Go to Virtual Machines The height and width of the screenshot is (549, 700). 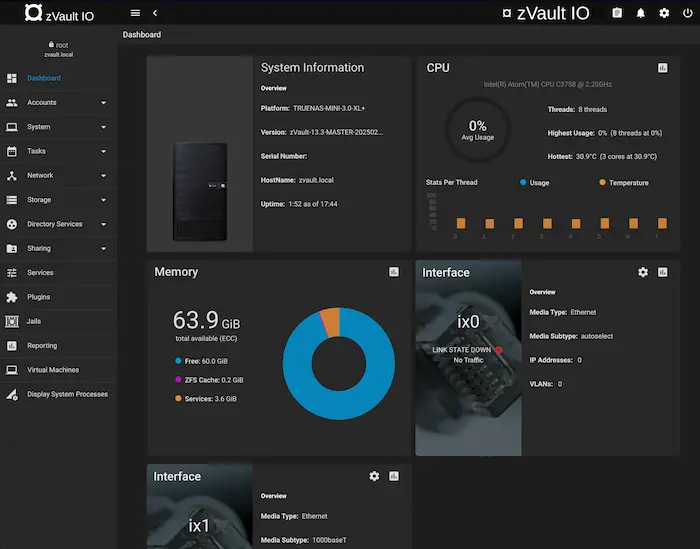pyautogui.click(x=52, y=370)
